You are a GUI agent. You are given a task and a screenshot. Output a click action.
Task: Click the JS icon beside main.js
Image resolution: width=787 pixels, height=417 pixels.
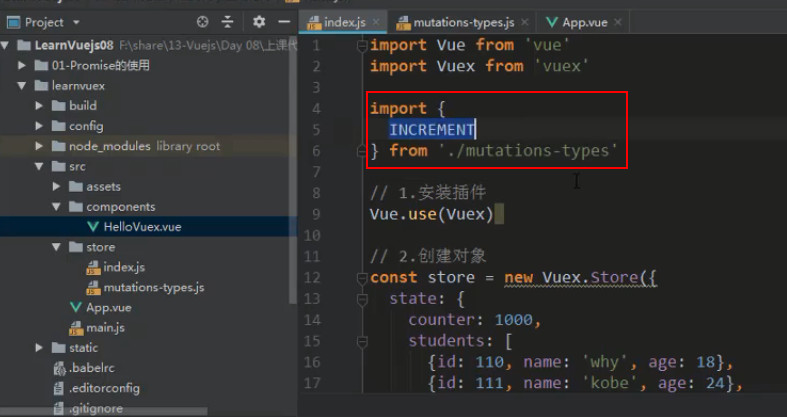(x=76, y=328)
